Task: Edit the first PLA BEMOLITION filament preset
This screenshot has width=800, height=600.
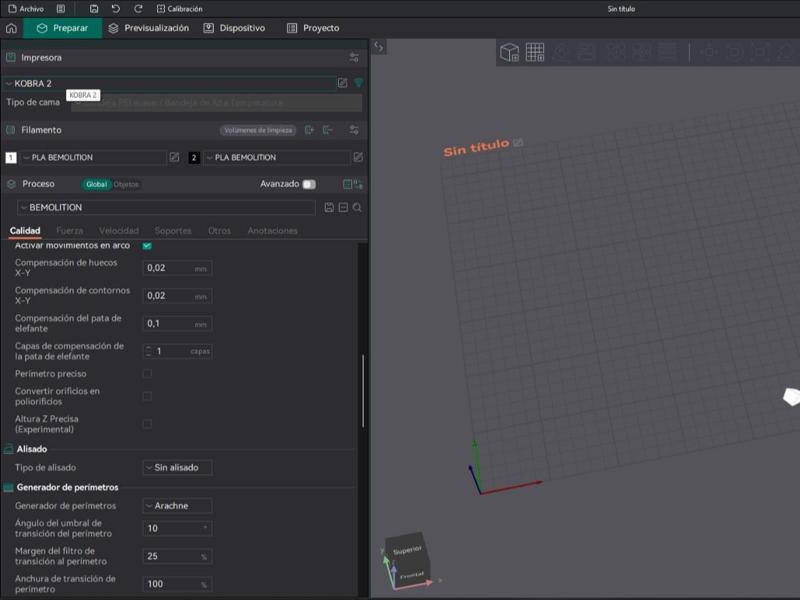Action: (174, 157)
